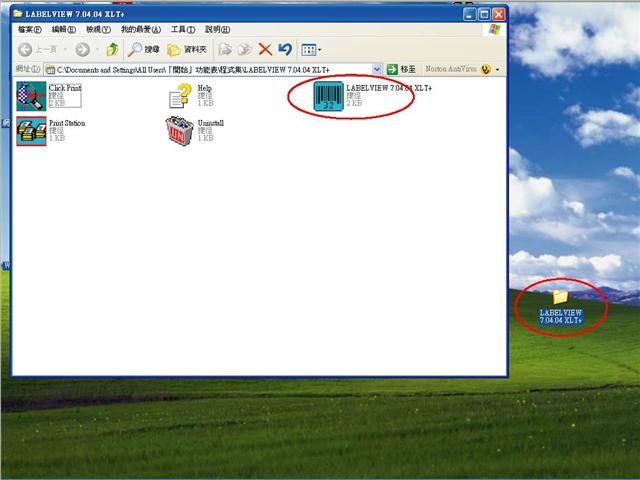Open the Search pane from the toolbar

point(143,50)
